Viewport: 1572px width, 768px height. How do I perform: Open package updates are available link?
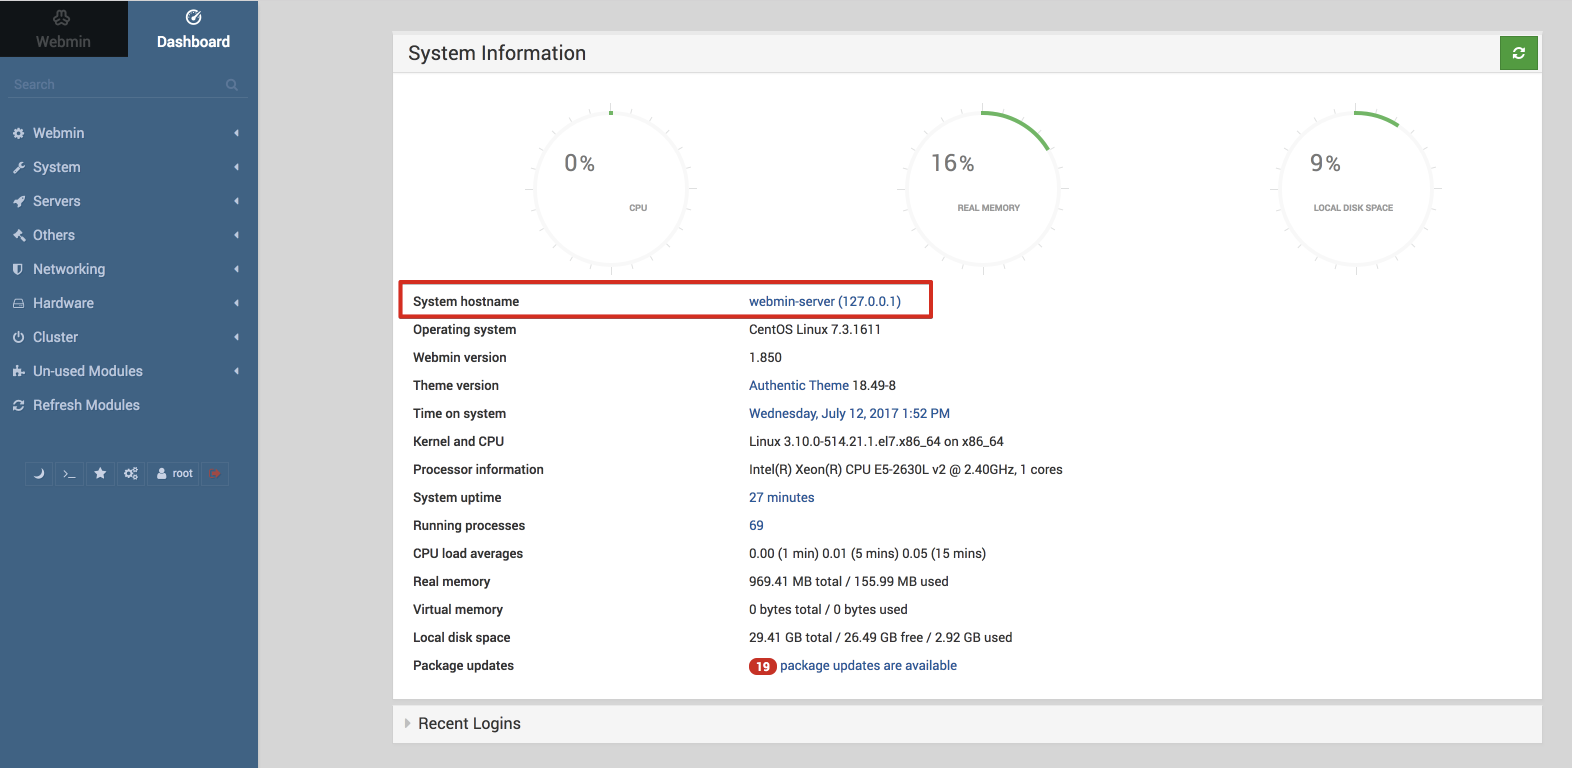(x=868, y=666)
